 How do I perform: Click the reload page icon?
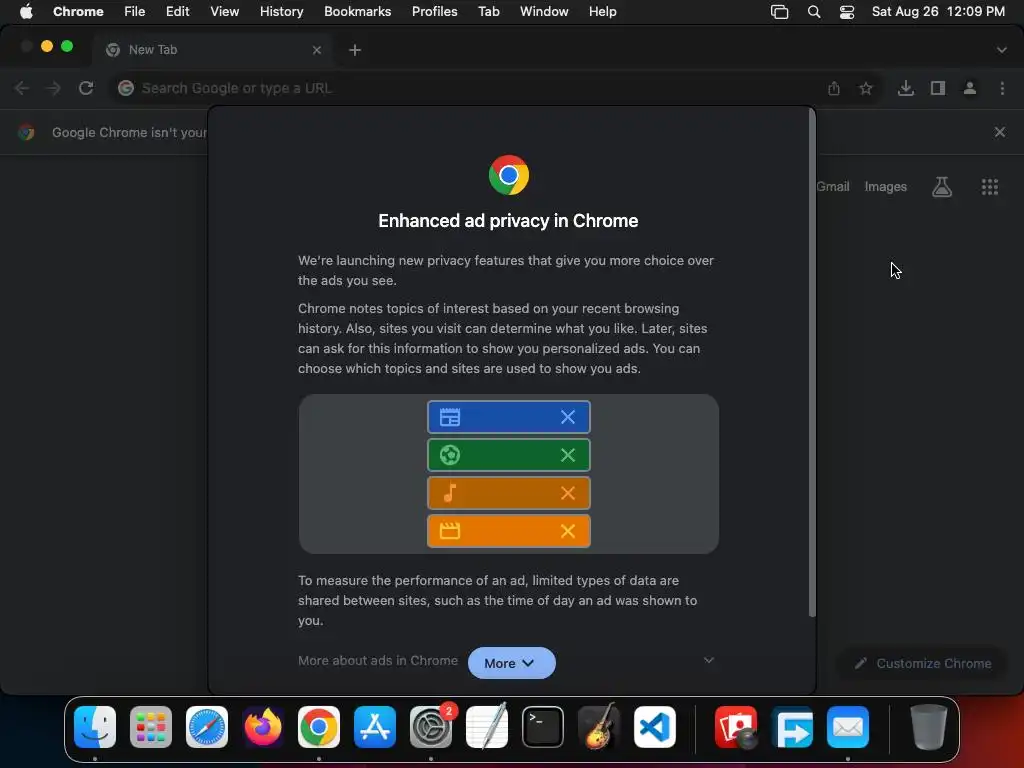86,88
